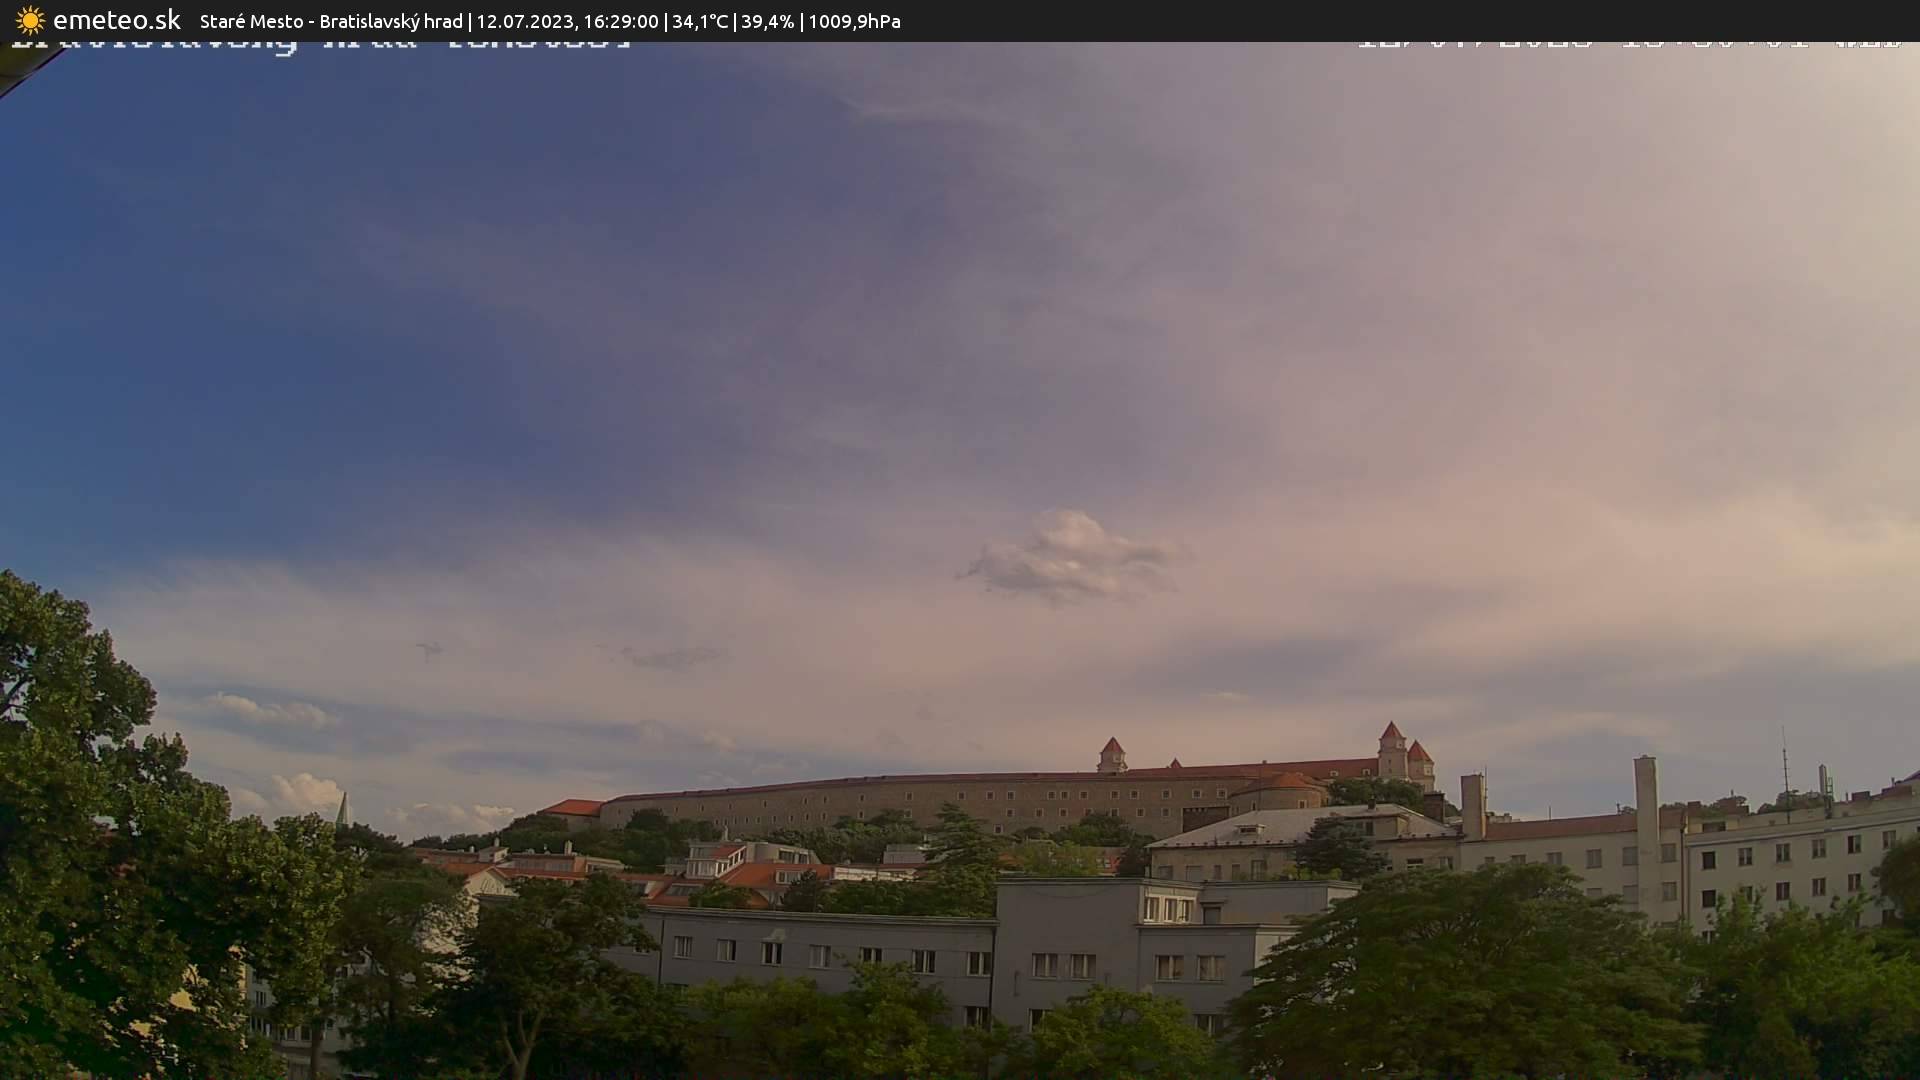The image size is (1920, 1080).
Task: Click the separator bar after the location name
Action: pyautogui.click(x=468, y=20)
